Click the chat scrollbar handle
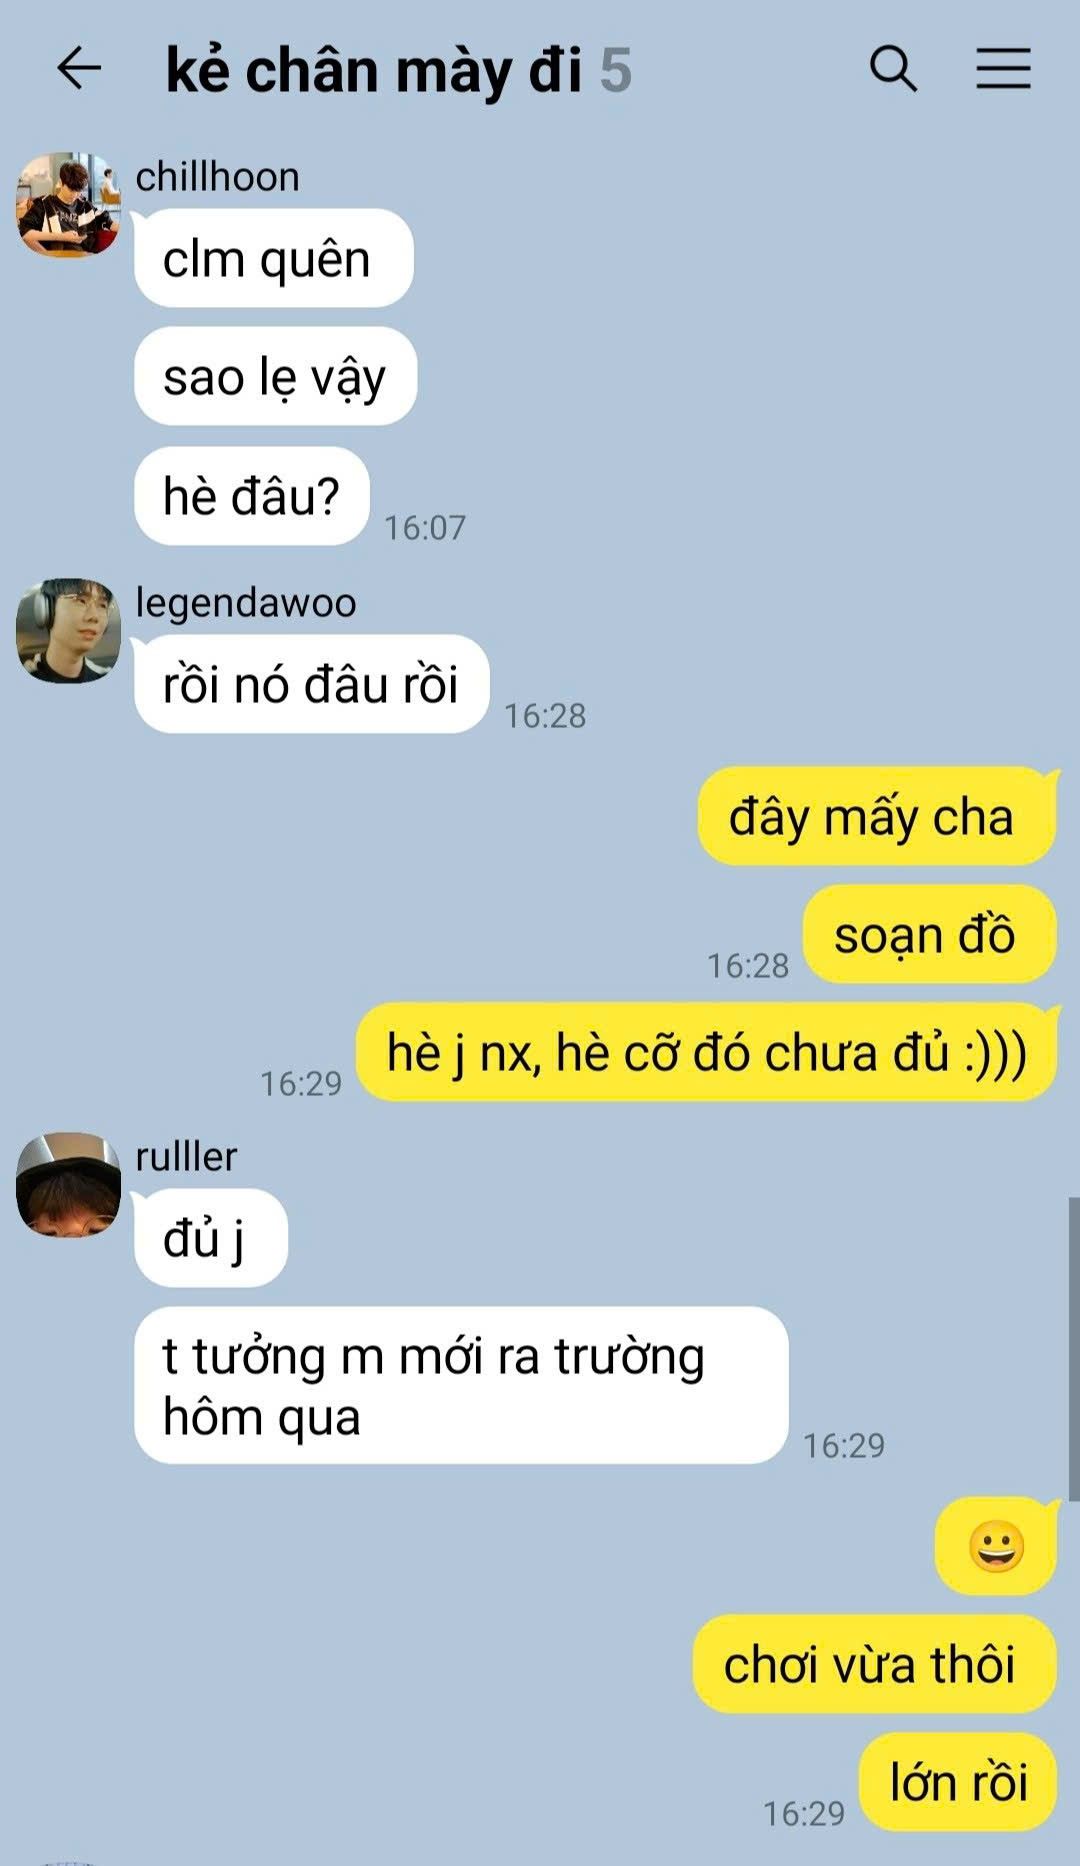Image resolution: width=1080 pixels, height=1866 pixels. point(1074,1348)
